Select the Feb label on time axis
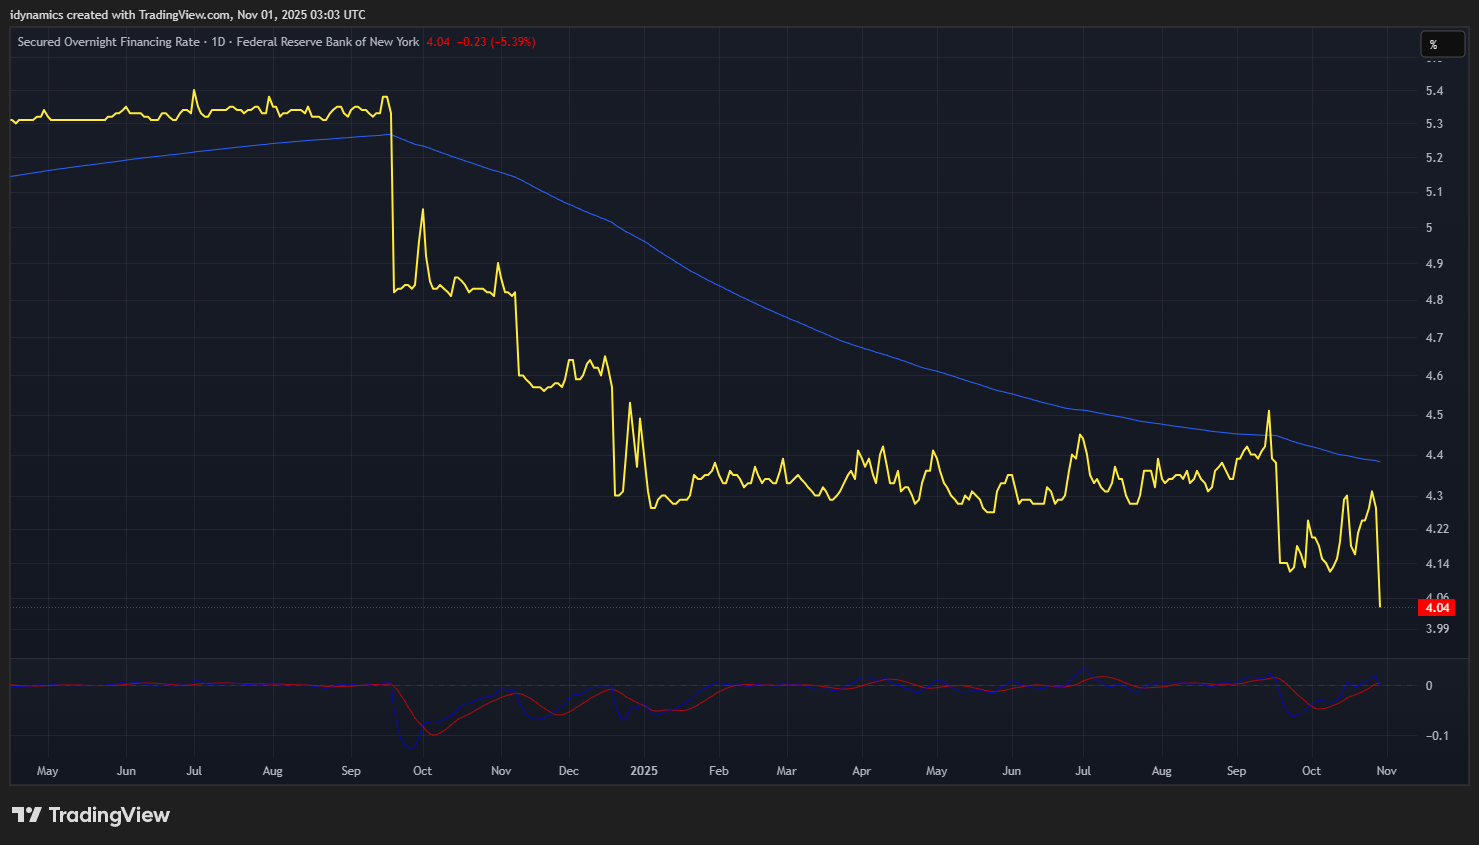Image resolution: width=1479 pixels, height=845 pixels. click(718, 771)
